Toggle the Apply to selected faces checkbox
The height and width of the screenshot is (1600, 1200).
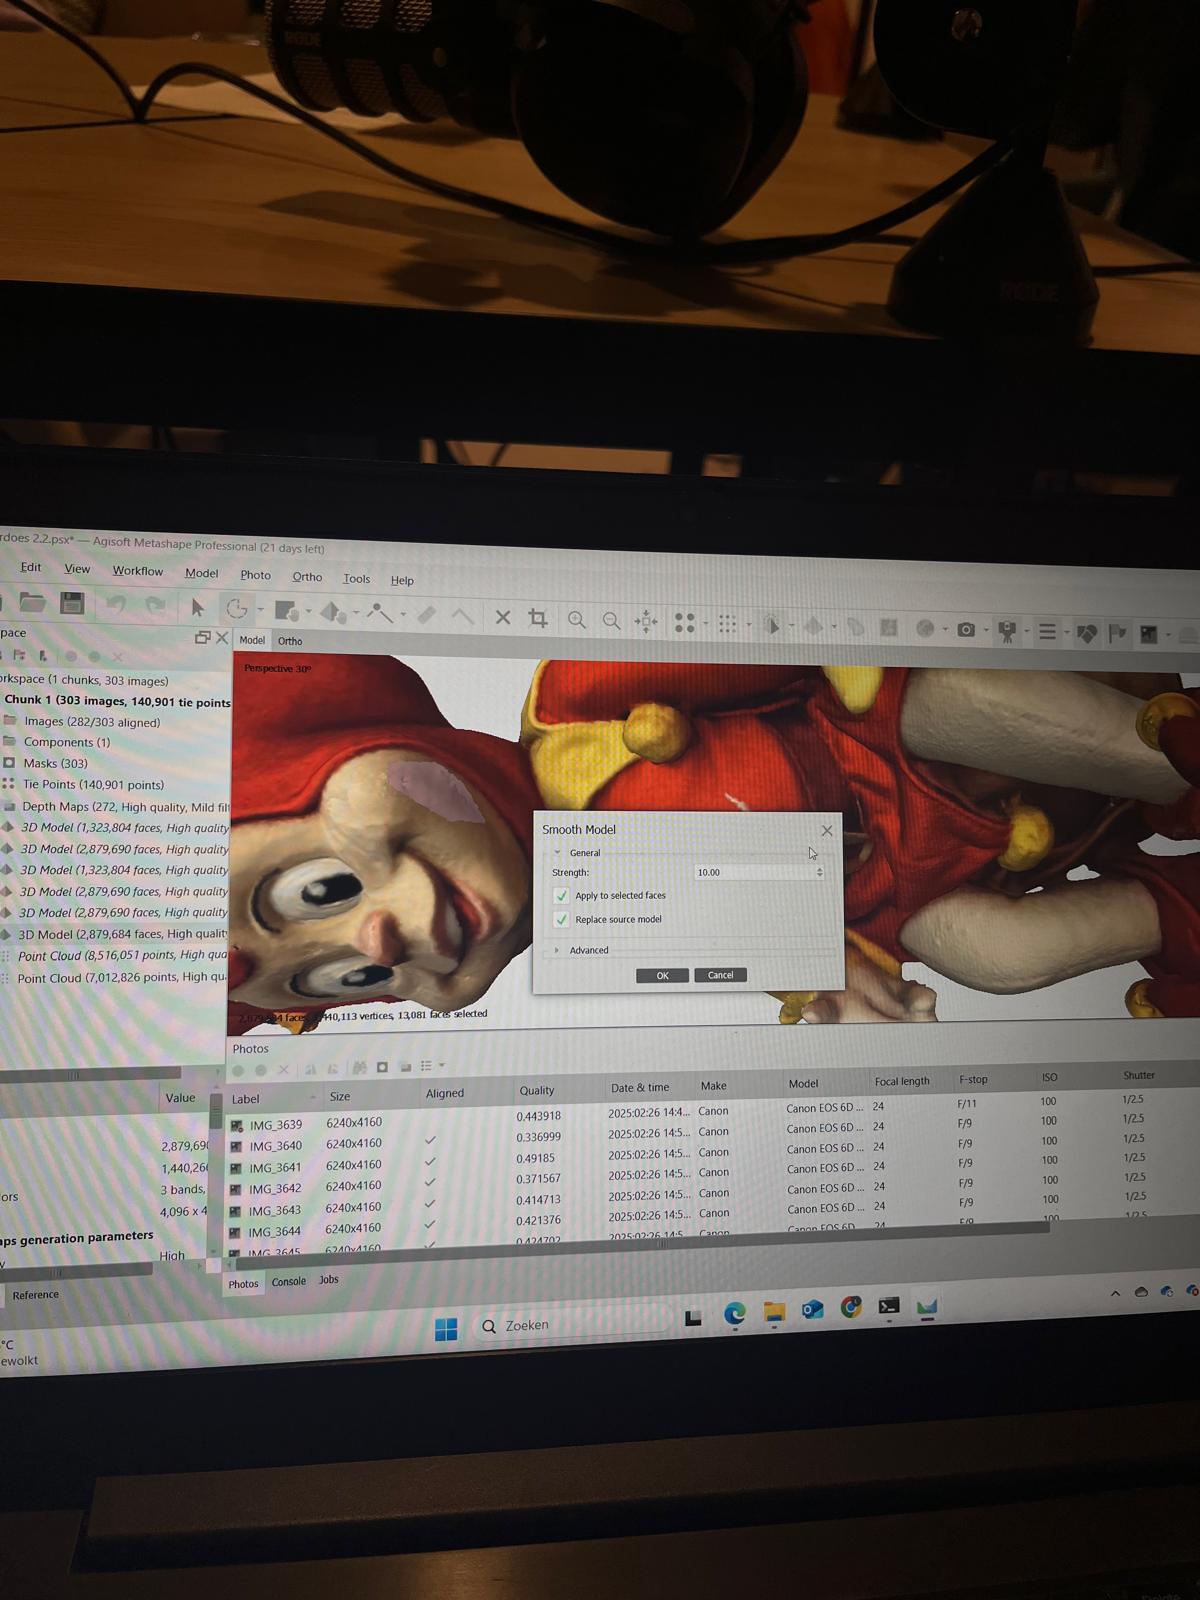[x=562, y=896]
